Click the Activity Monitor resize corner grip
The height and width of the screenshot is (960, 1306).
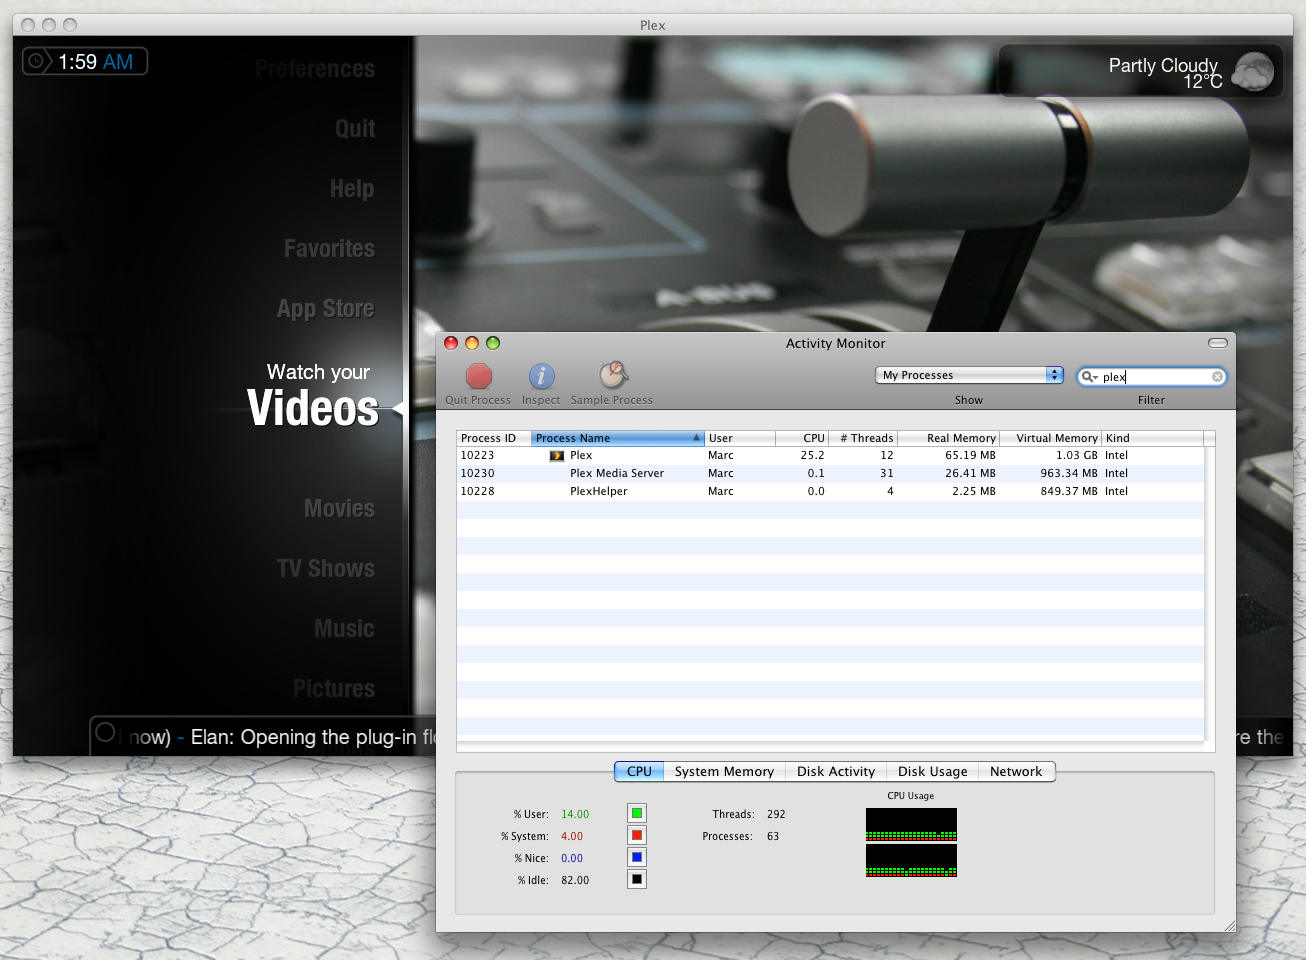(1230, 926)
